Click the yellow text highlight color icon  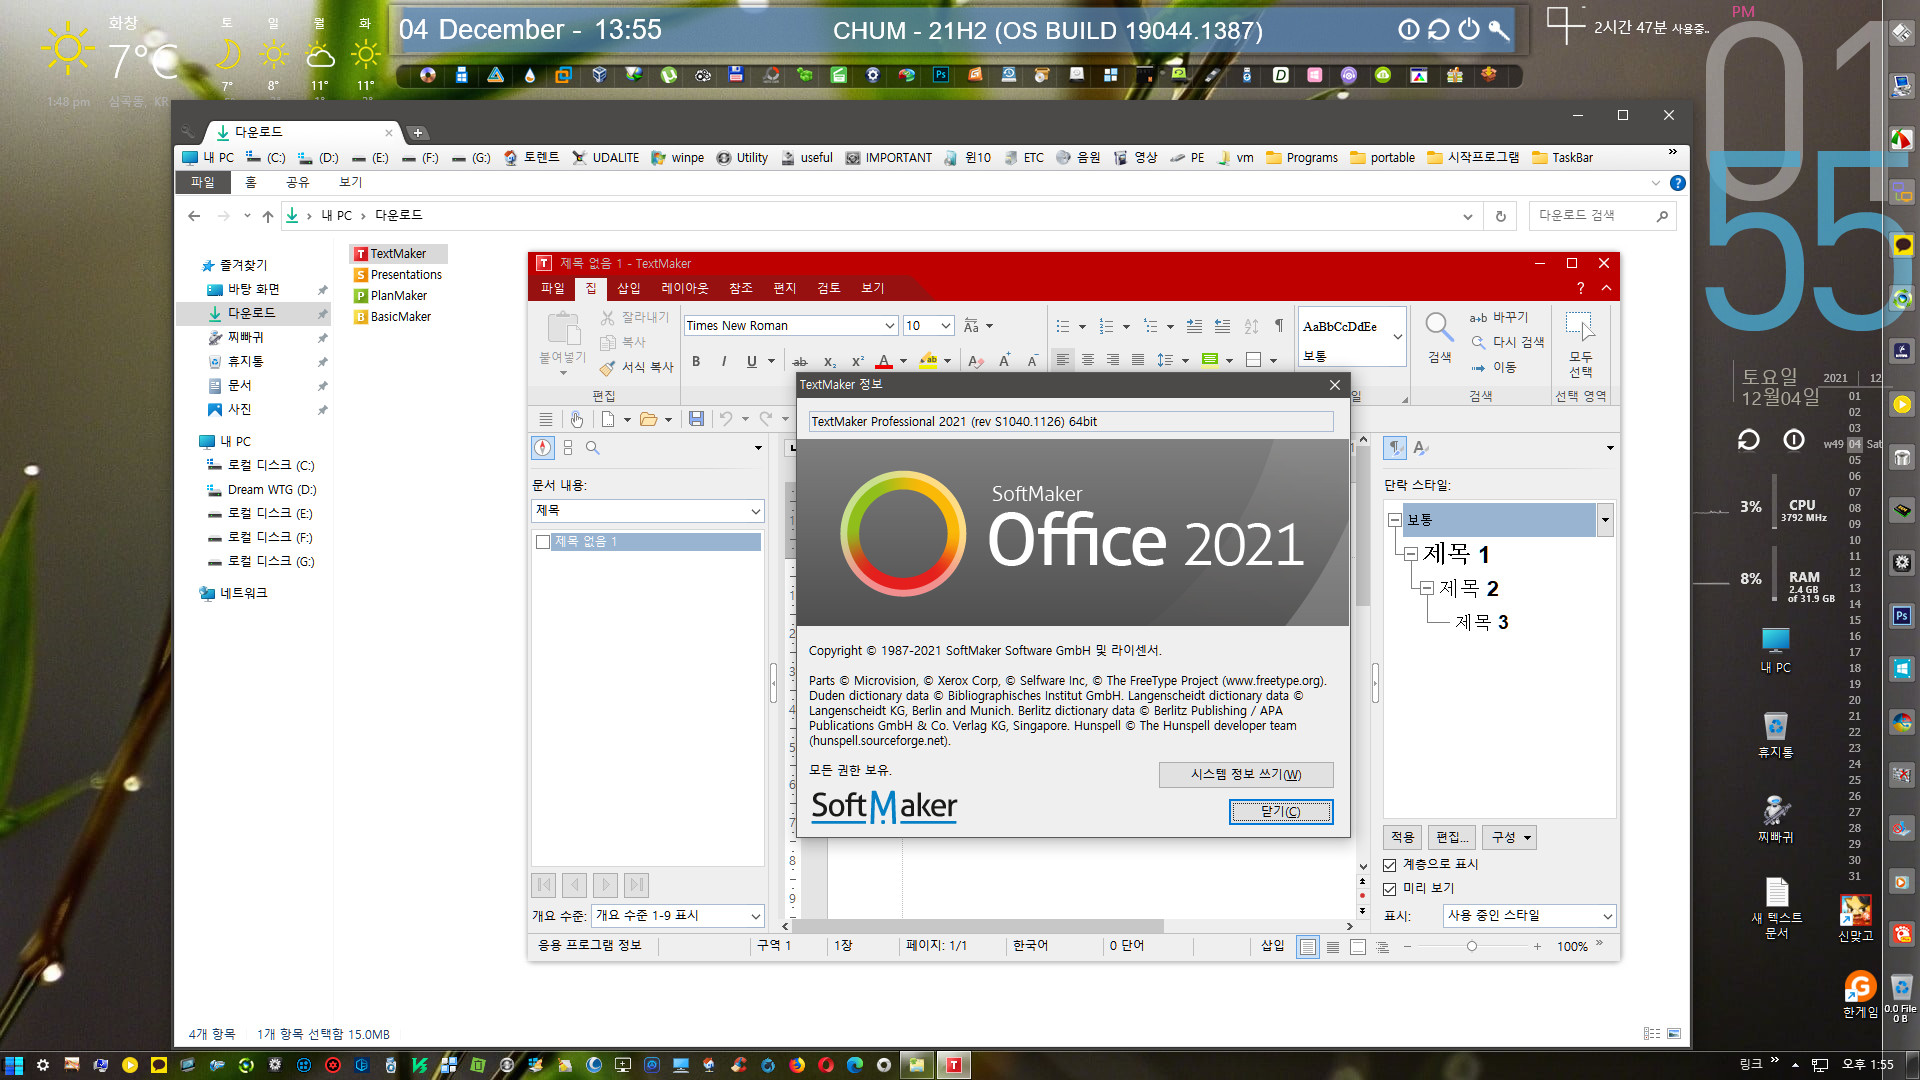tap(928, 361)
